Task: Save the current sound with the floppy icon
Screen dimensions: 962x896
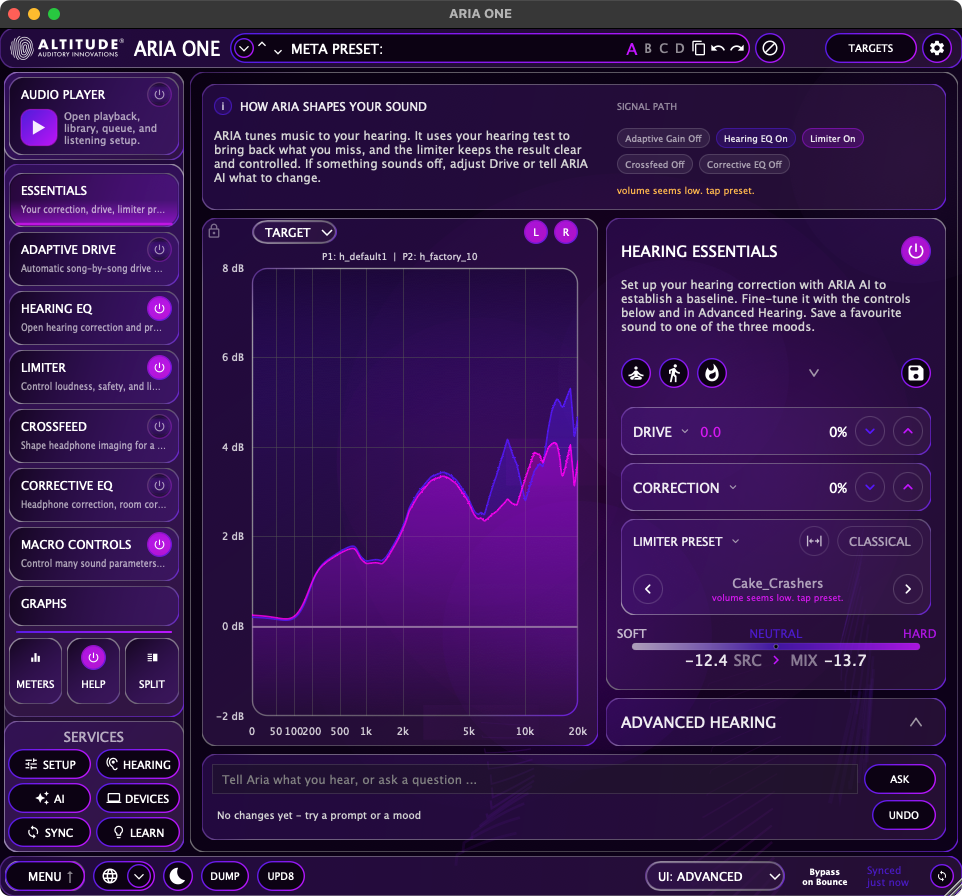Action: click(x=915, y=373)
